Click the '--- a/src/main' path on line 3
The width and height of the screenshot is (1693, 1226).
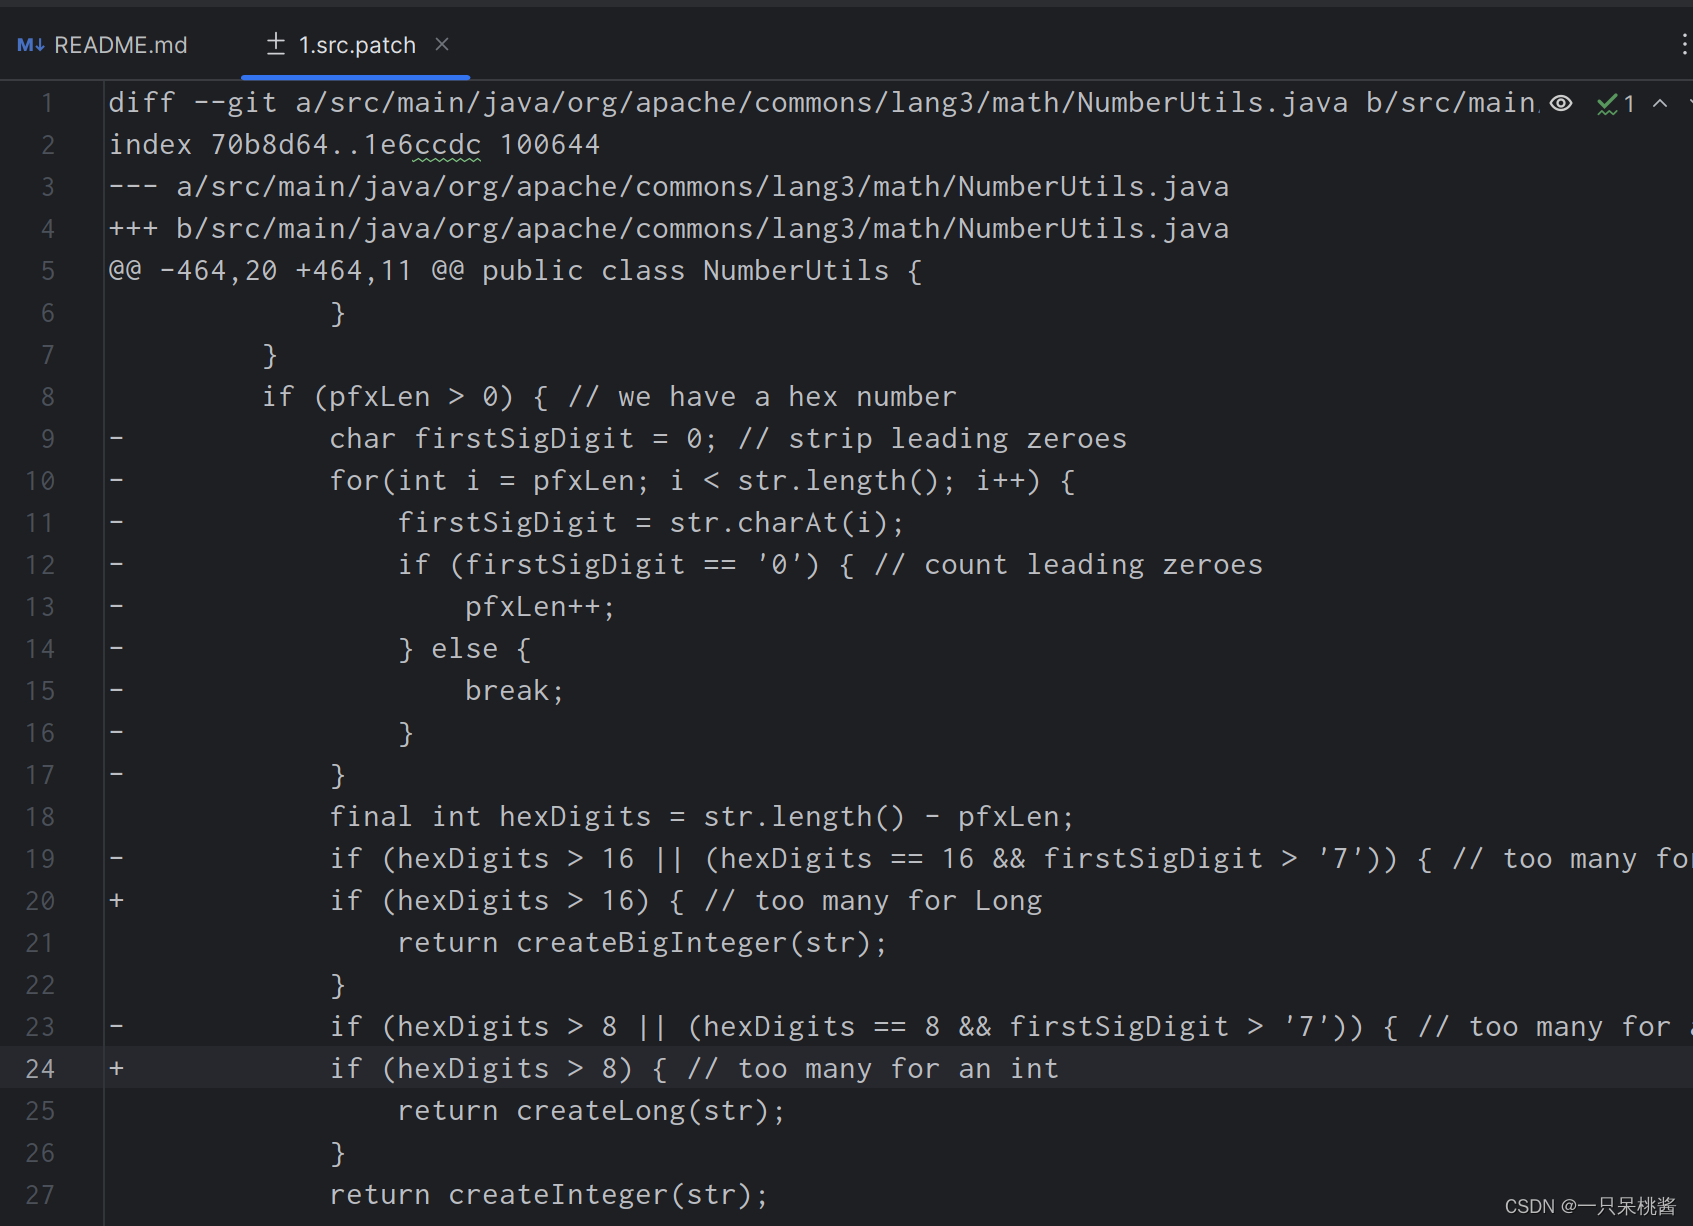(x=669, y=187)
